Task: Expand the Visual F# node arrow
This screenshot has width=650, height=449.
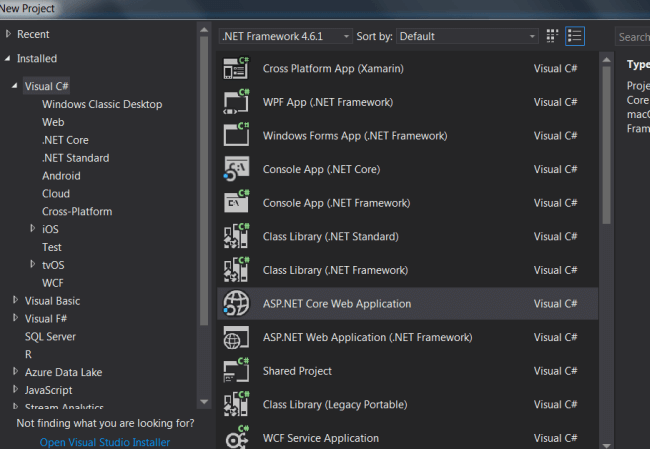Action: (x=15, y=318)
